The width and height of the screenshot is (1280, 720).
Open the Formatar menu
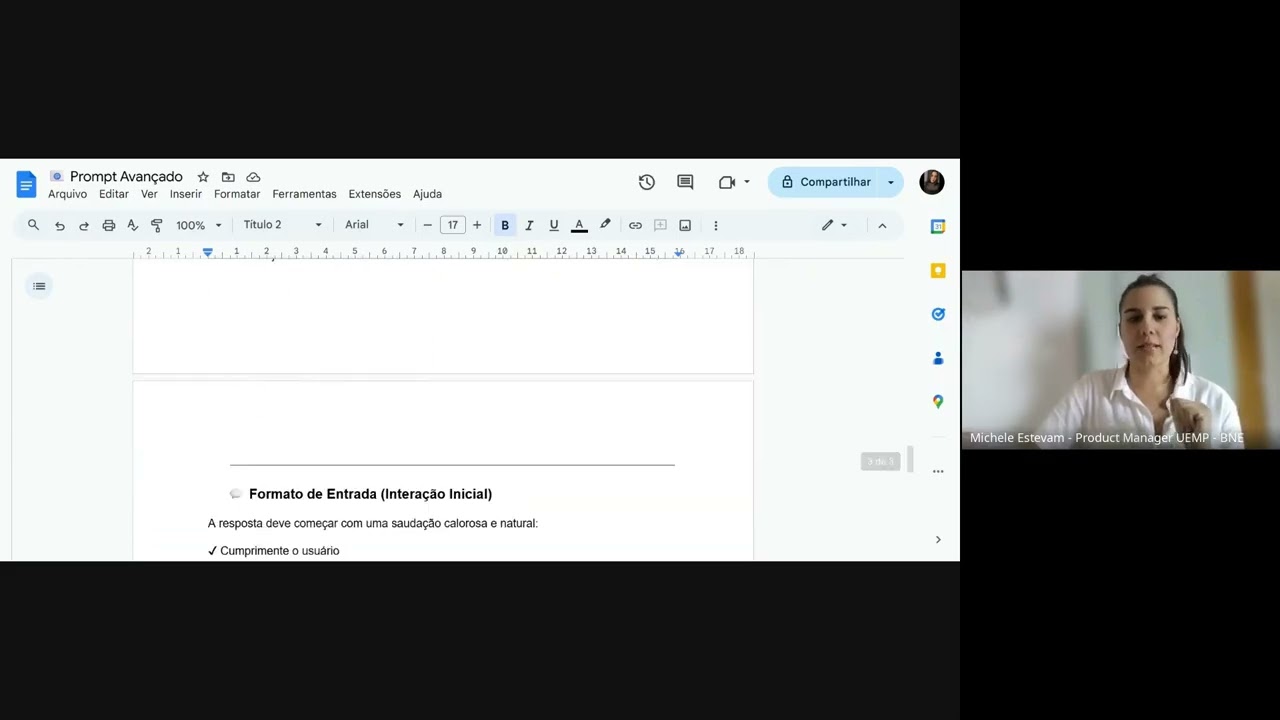[237, 194]
